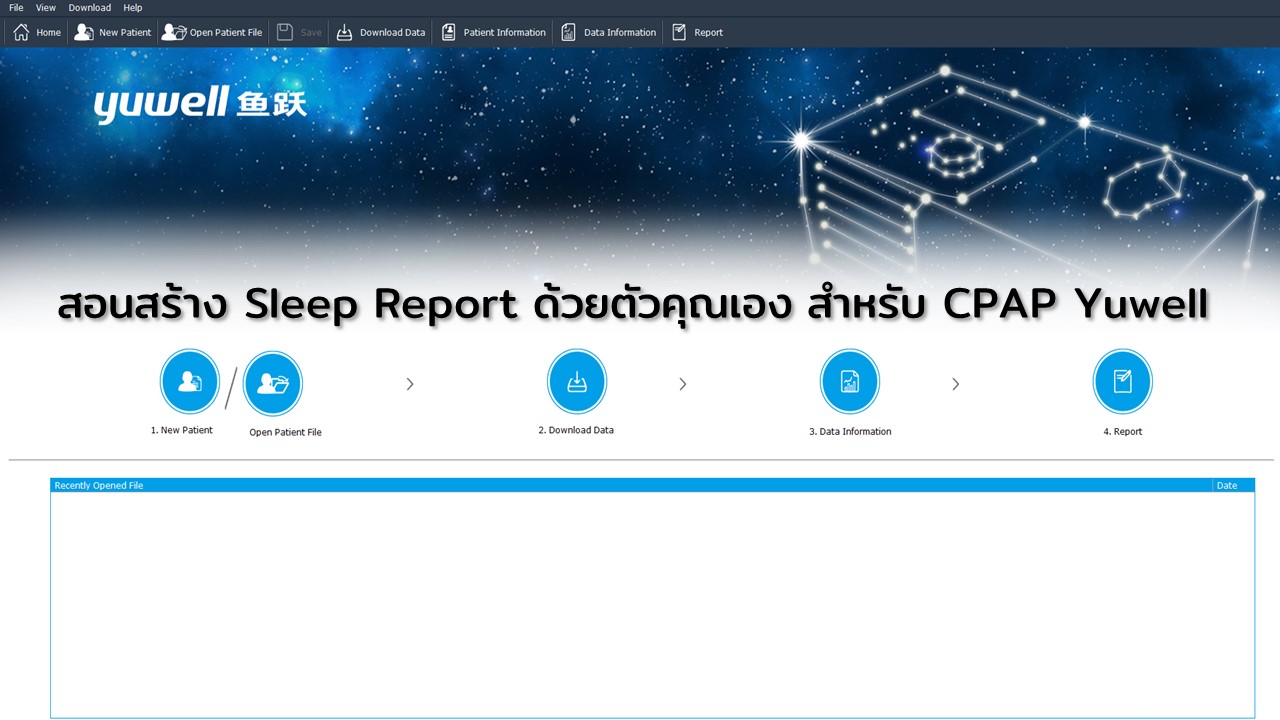This screenshot has width=1280, height=720.
Task: Click the large New Patient circle icon
Action: (189, 381)
